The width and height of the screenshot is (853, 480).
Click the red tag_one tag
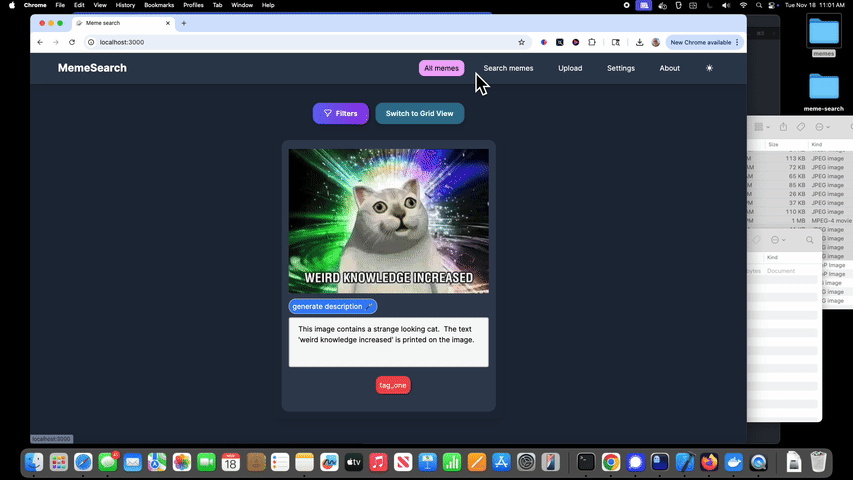392,385
